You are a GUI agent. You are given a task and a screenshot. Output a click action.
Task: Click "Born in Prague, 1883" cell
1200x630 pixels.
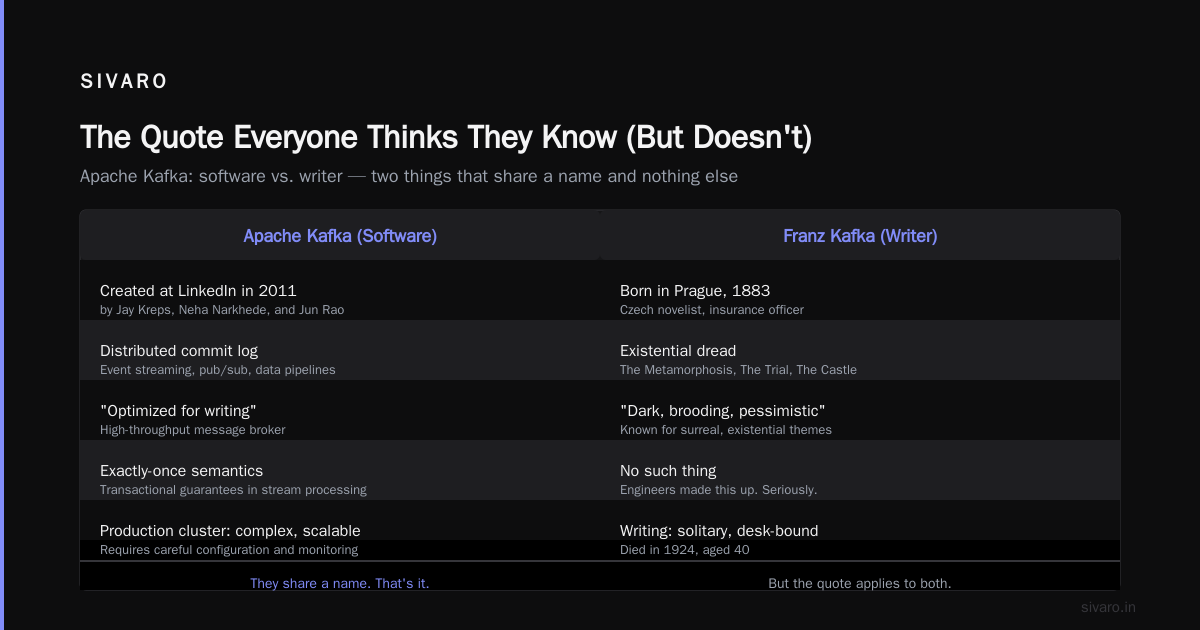point(695,291)
